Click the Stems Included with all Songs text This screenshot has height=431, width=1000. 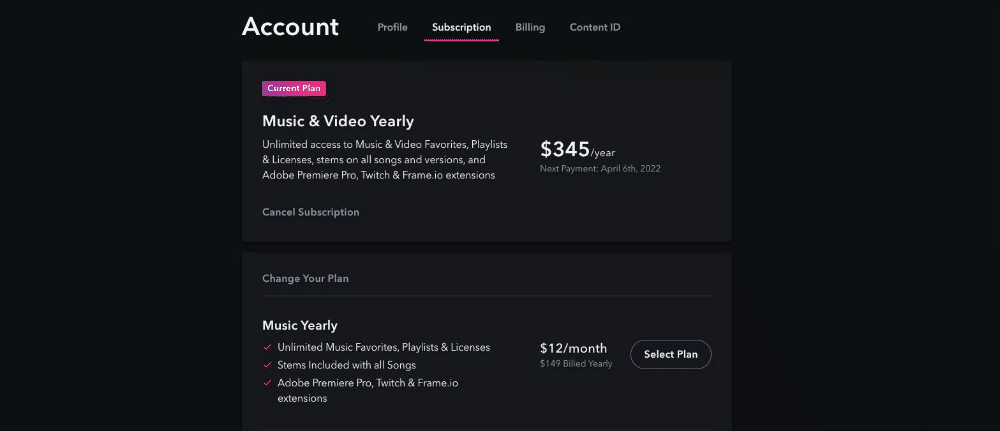[x=349, y=365]
